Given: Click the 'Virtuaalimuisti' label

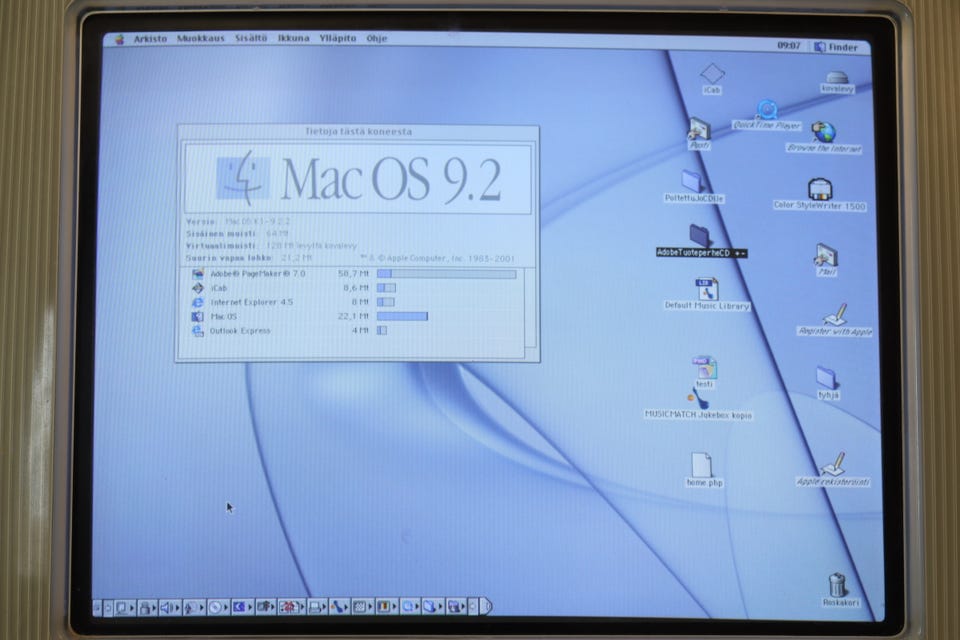Looking at the screenshot, I should tap(220, 246).
